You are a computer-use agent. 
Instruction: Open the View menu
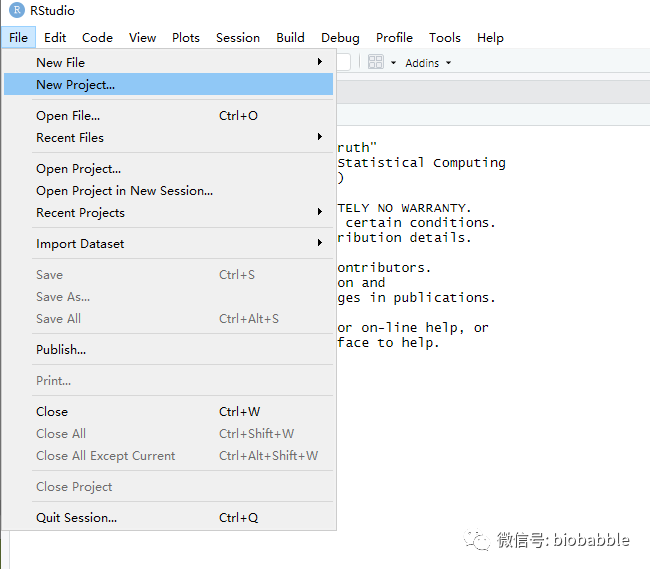[142, 38]
